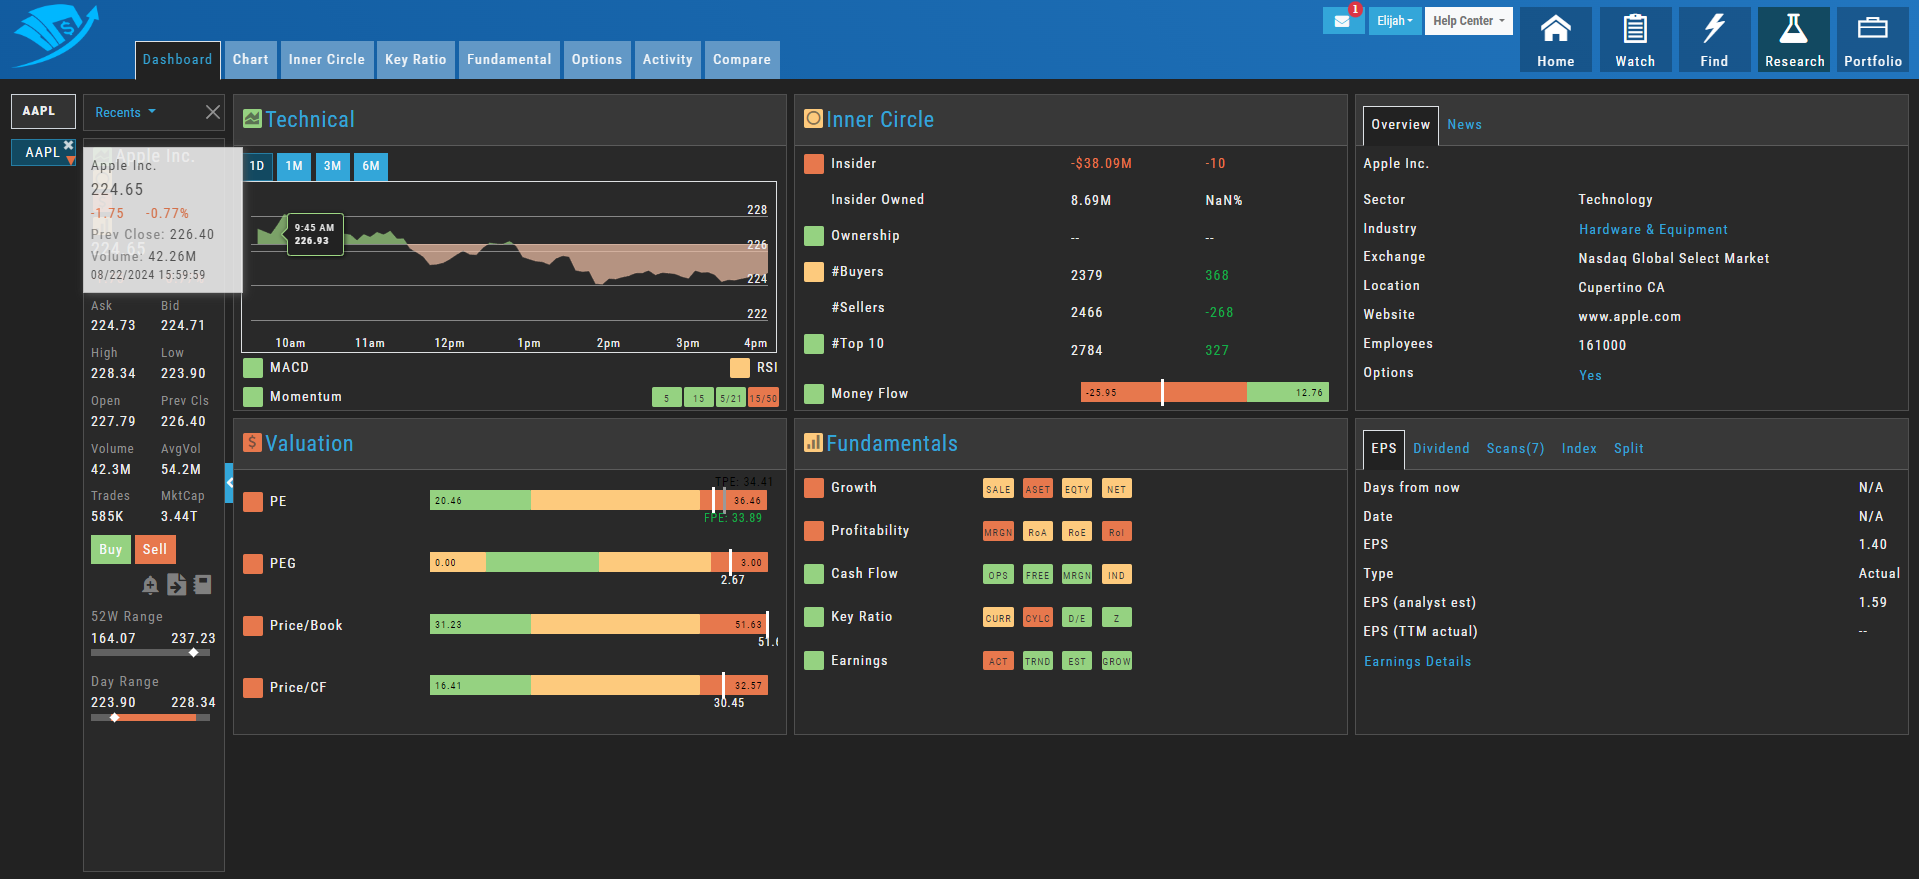The height and width of the screenshot is (879, 1919).
Task: Click the RoA profitability indicator
Action: pos(1038,532)
